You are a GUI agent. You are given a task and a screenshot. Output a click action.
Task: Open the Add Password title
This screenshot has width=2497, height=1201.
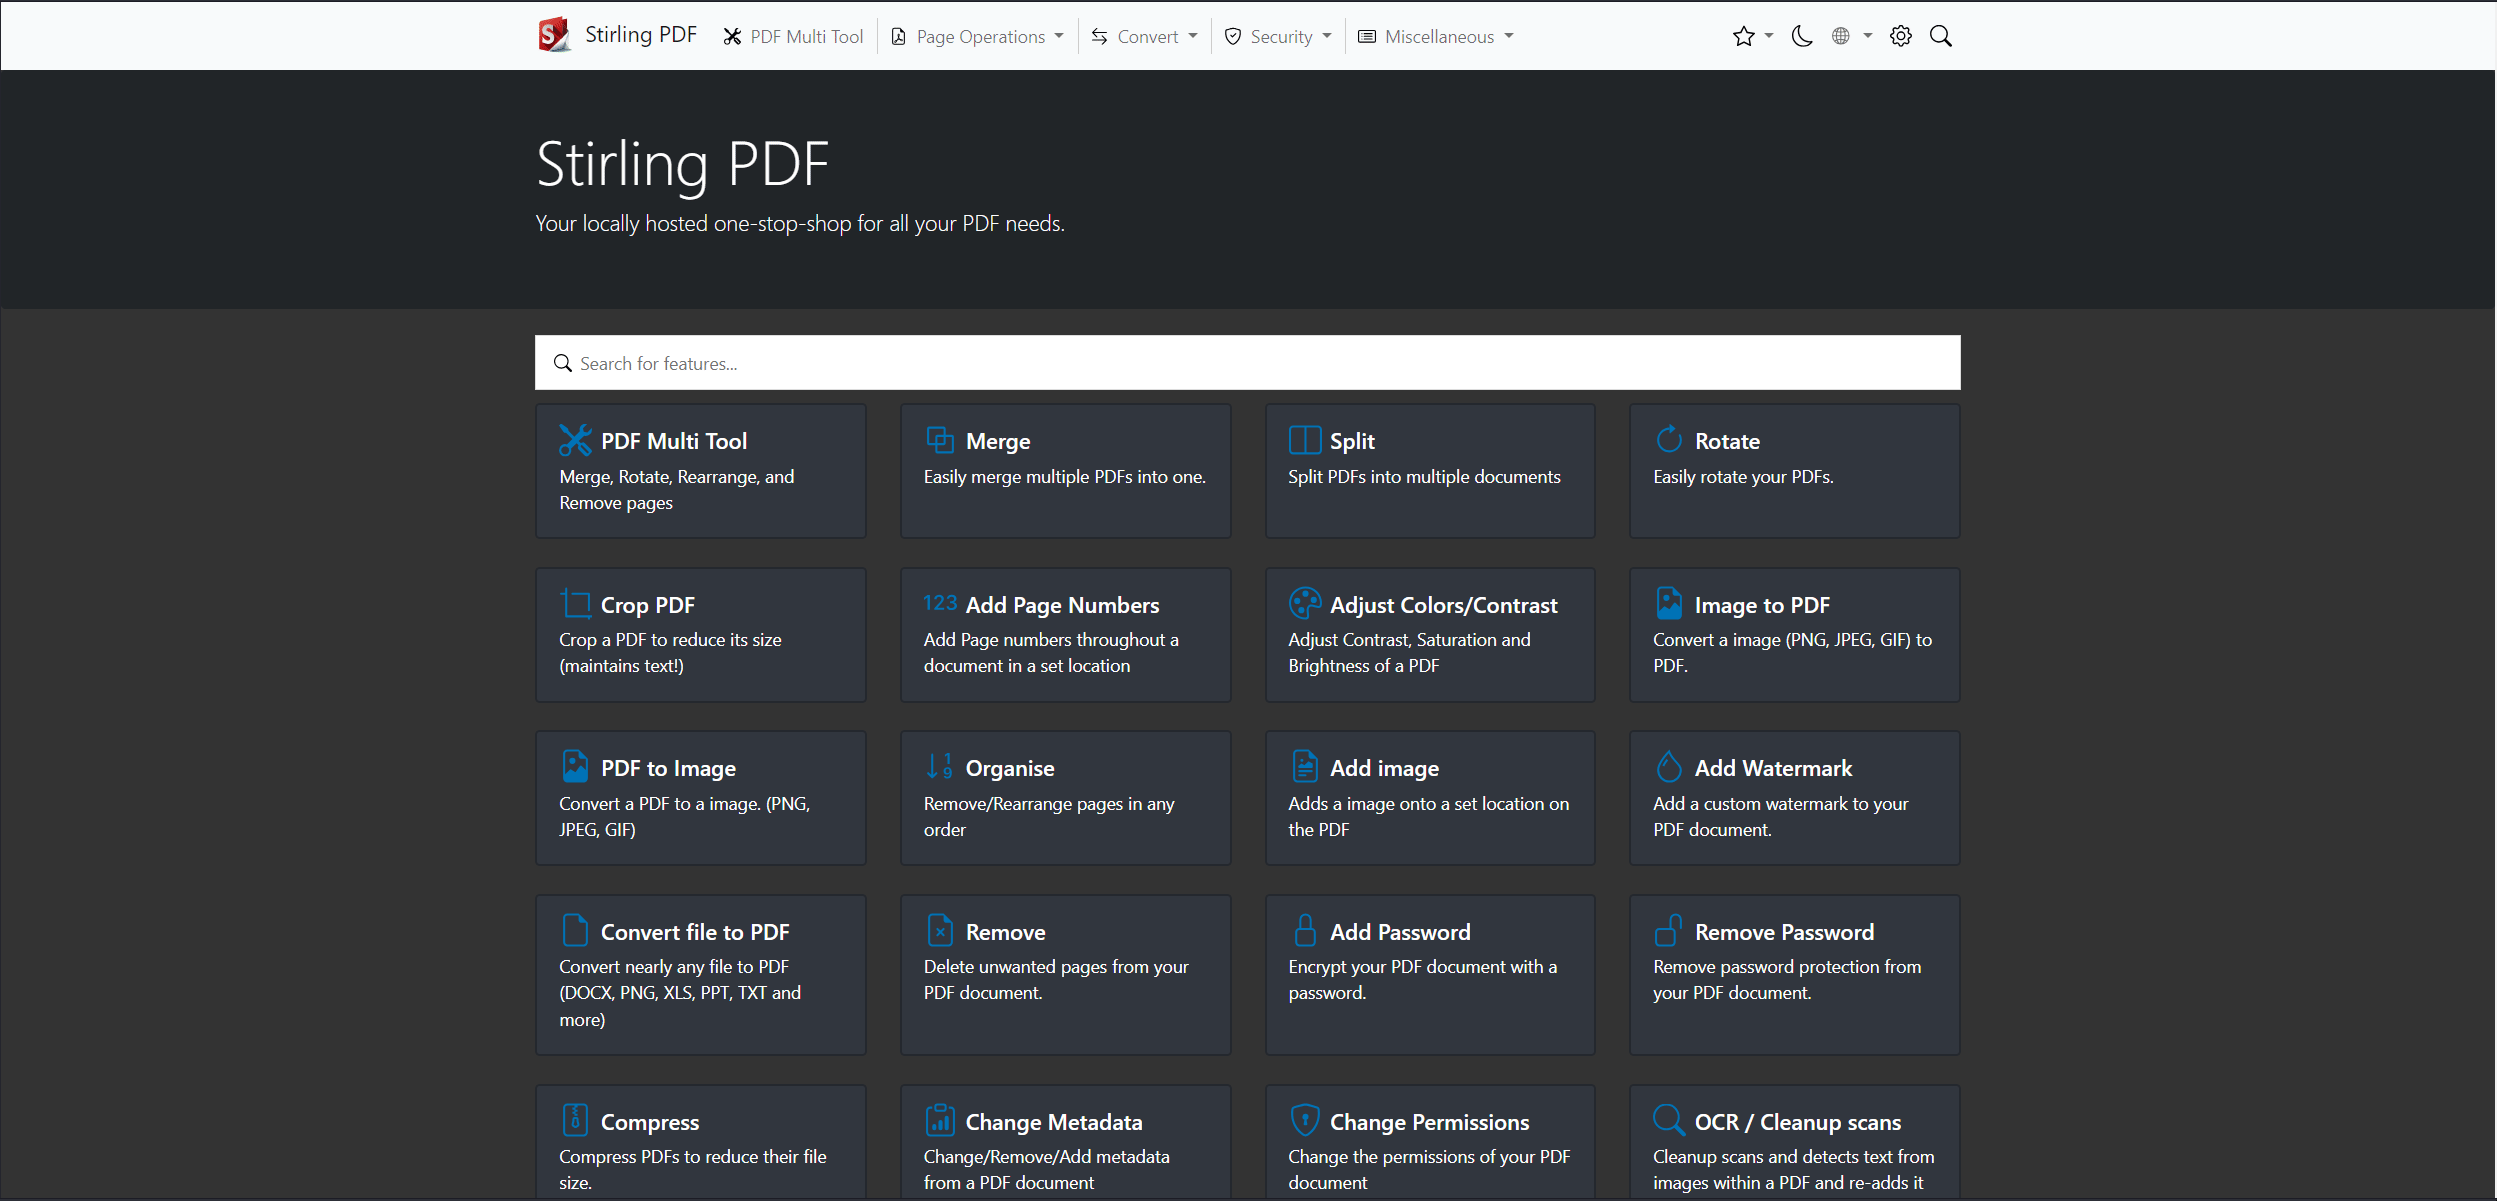(x=1400, y=932)
